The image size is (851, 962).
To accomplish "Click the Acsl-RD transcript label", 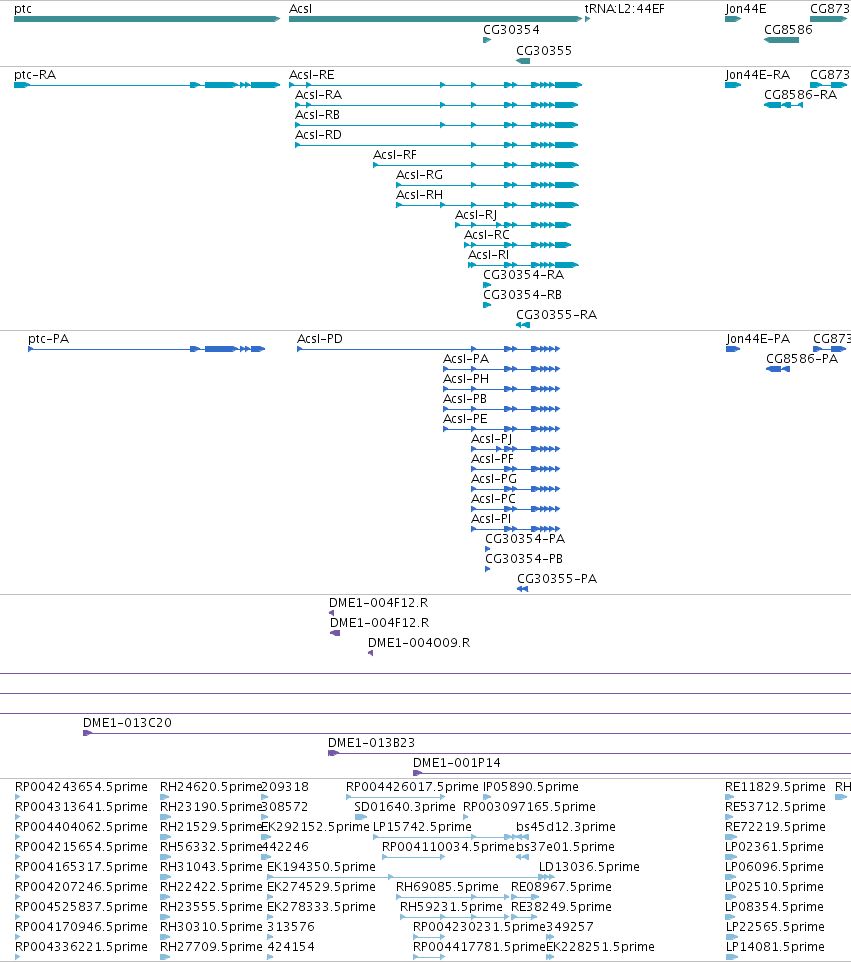I will coord(318,135).
